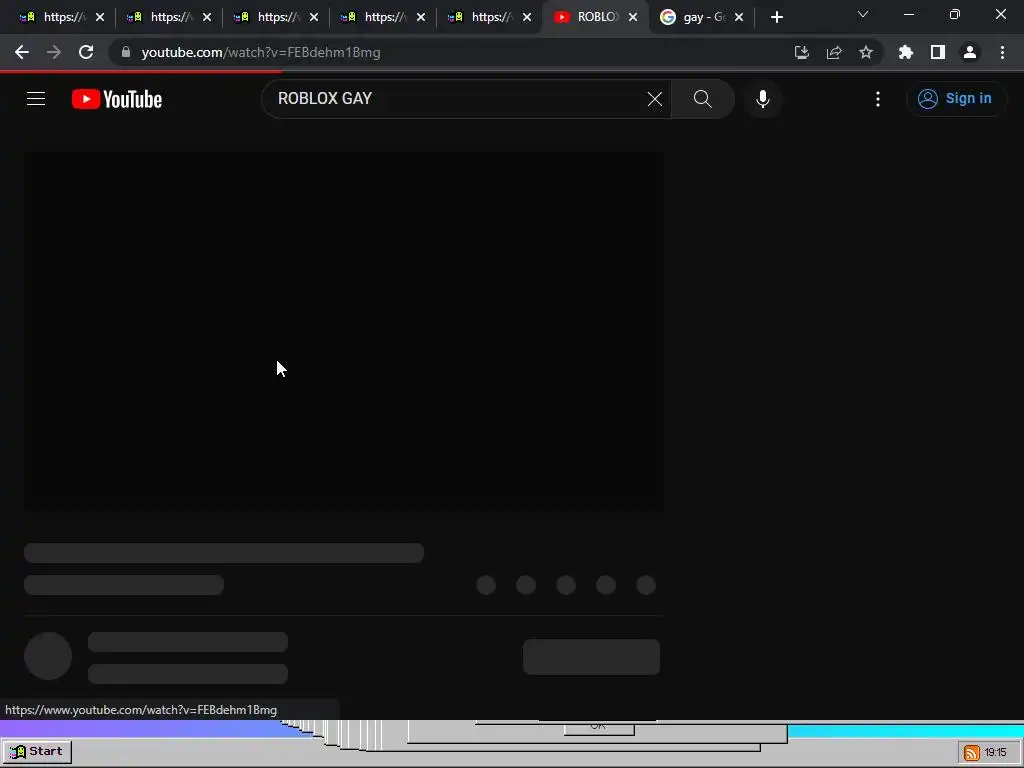This screenshot has width=1024, height=768.
Task: Open the Start menu
Action: (x=37, y=752)
